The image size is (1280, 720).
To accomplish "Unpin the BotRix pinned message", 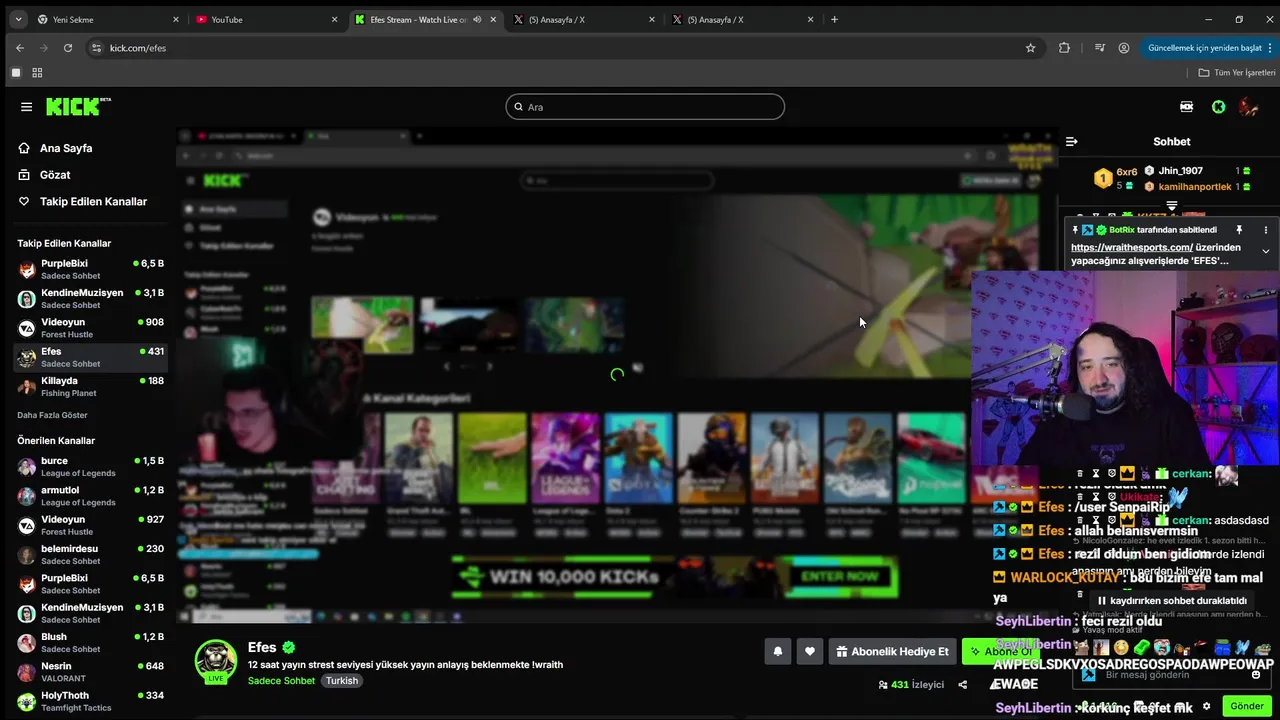I will click(x=1239, y=230).
